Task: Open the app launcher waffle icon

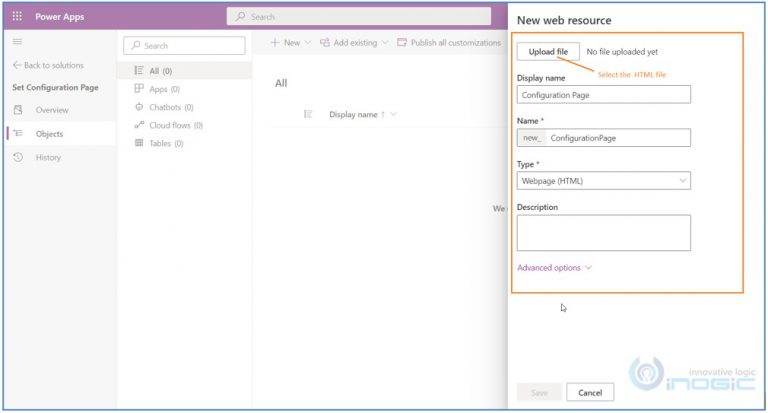Action: [17, 16]
